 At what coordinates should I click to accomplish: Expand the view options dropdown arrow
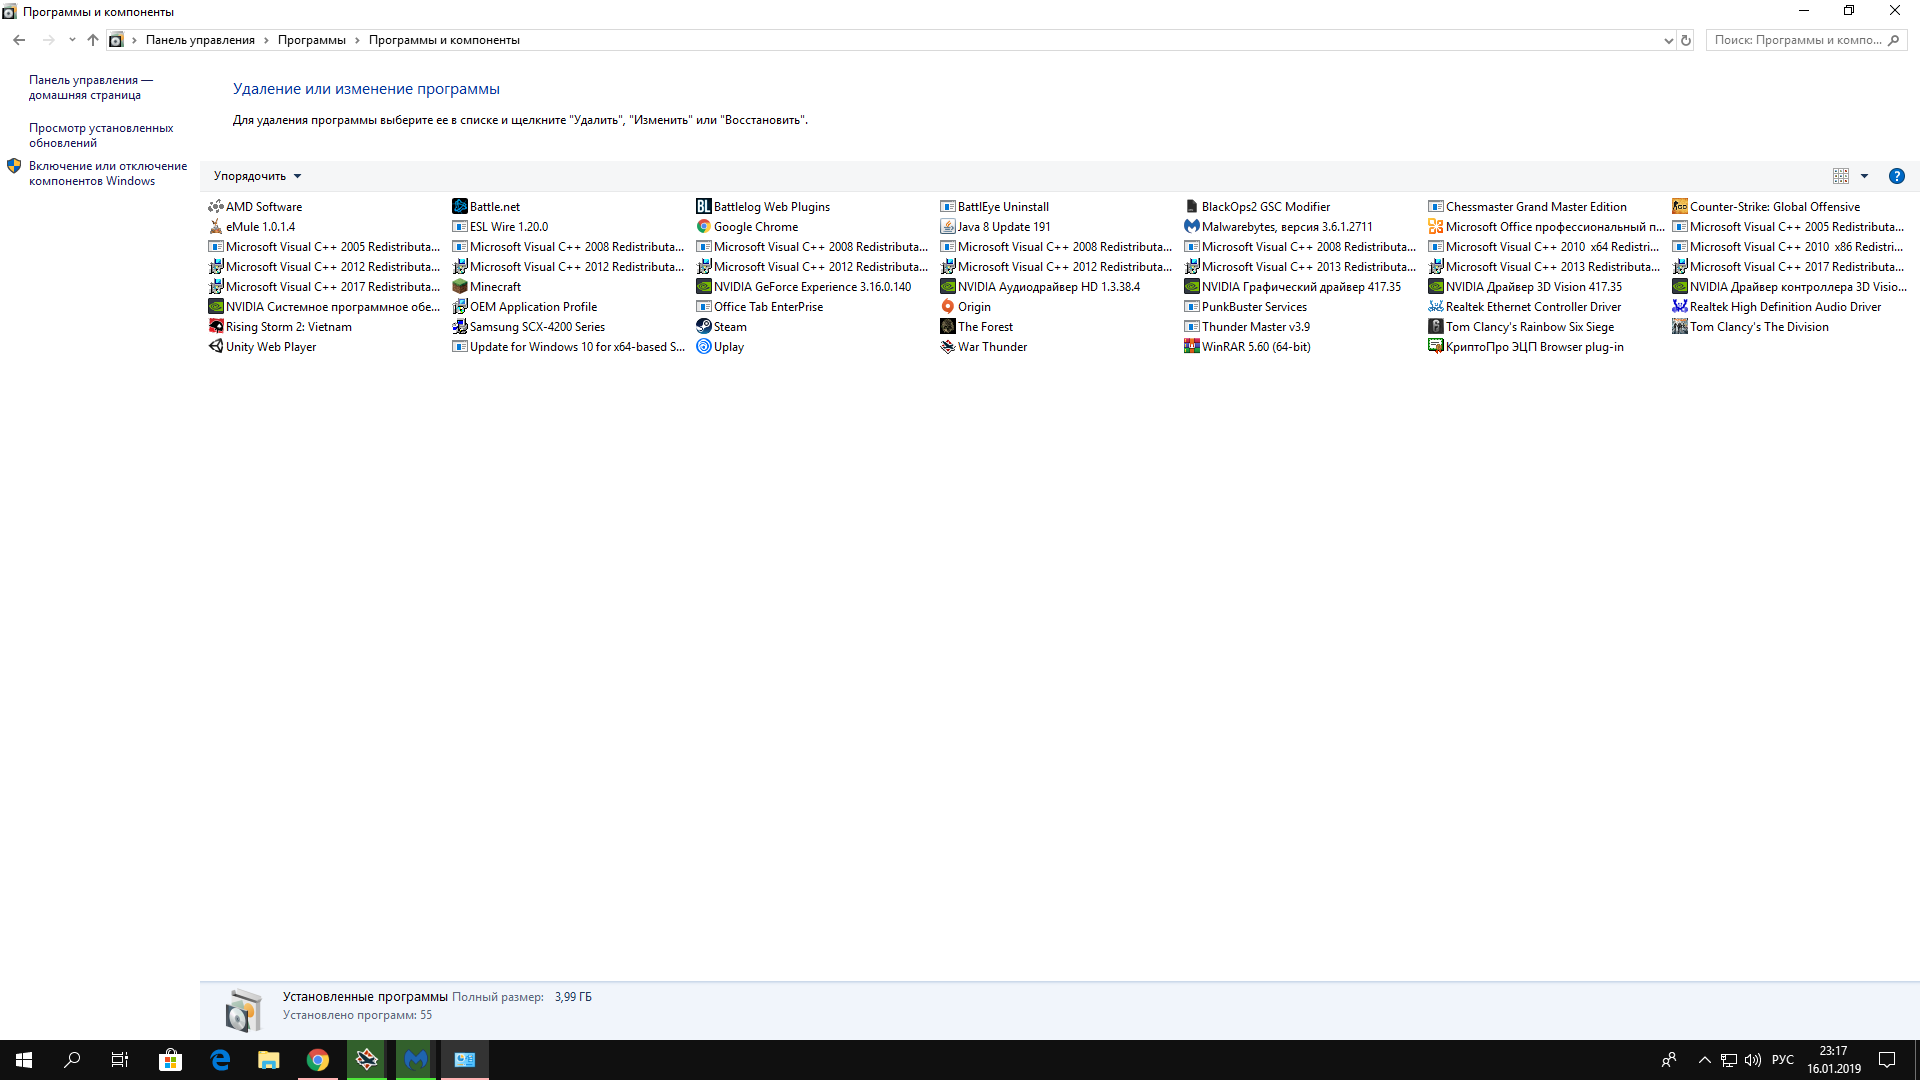pos(1864,176)
